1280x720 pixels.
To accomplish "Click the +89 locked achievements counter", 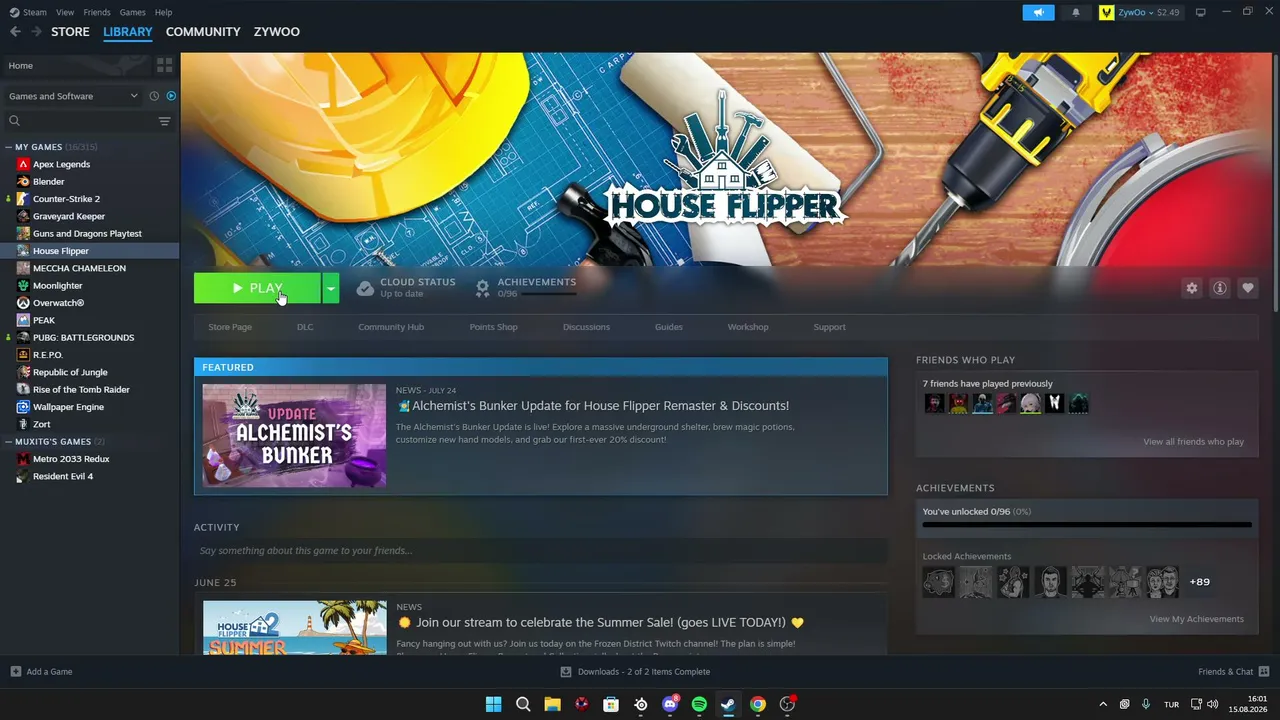I will pyautogui.click(x=1199, y=582).
